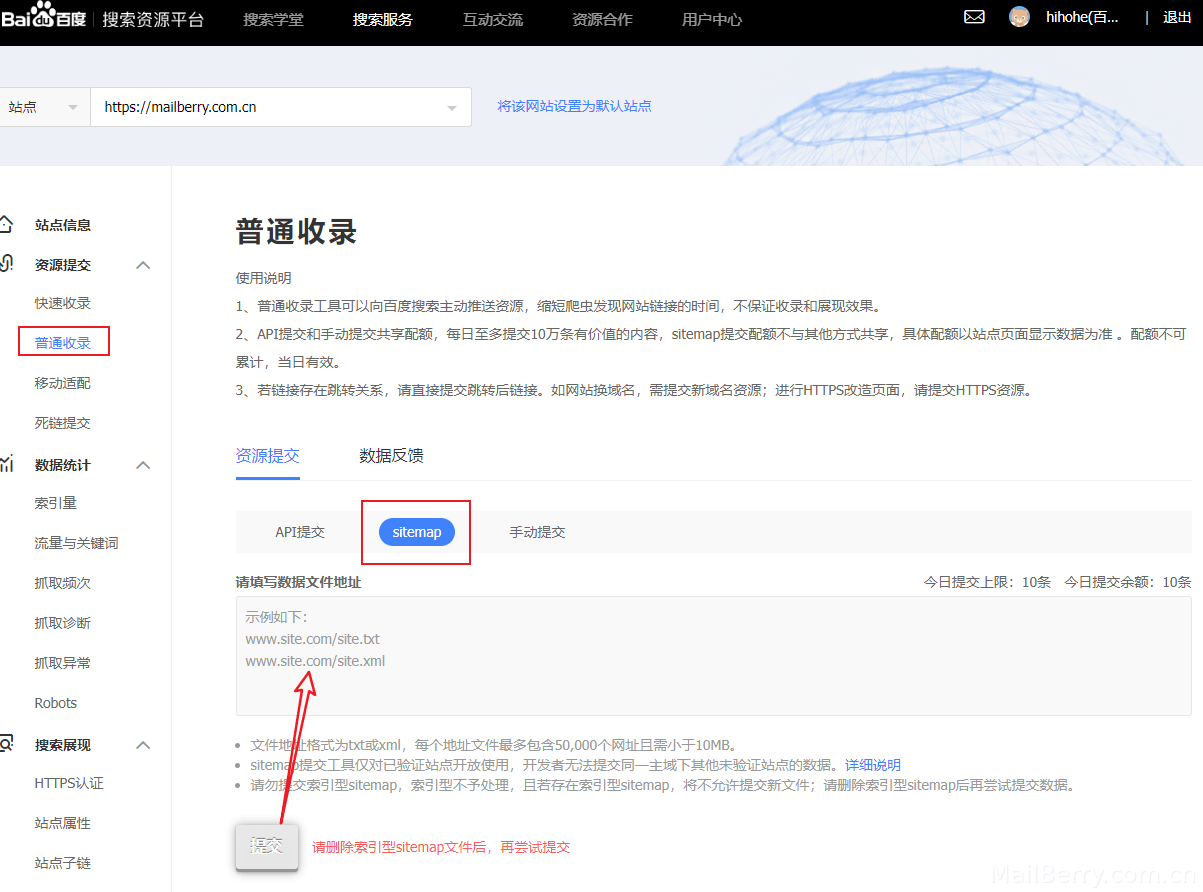Screen dimensions: 1203x892
Task: Open the 详细说明 link
Action: pyautogui.click(x=873, y=765)
